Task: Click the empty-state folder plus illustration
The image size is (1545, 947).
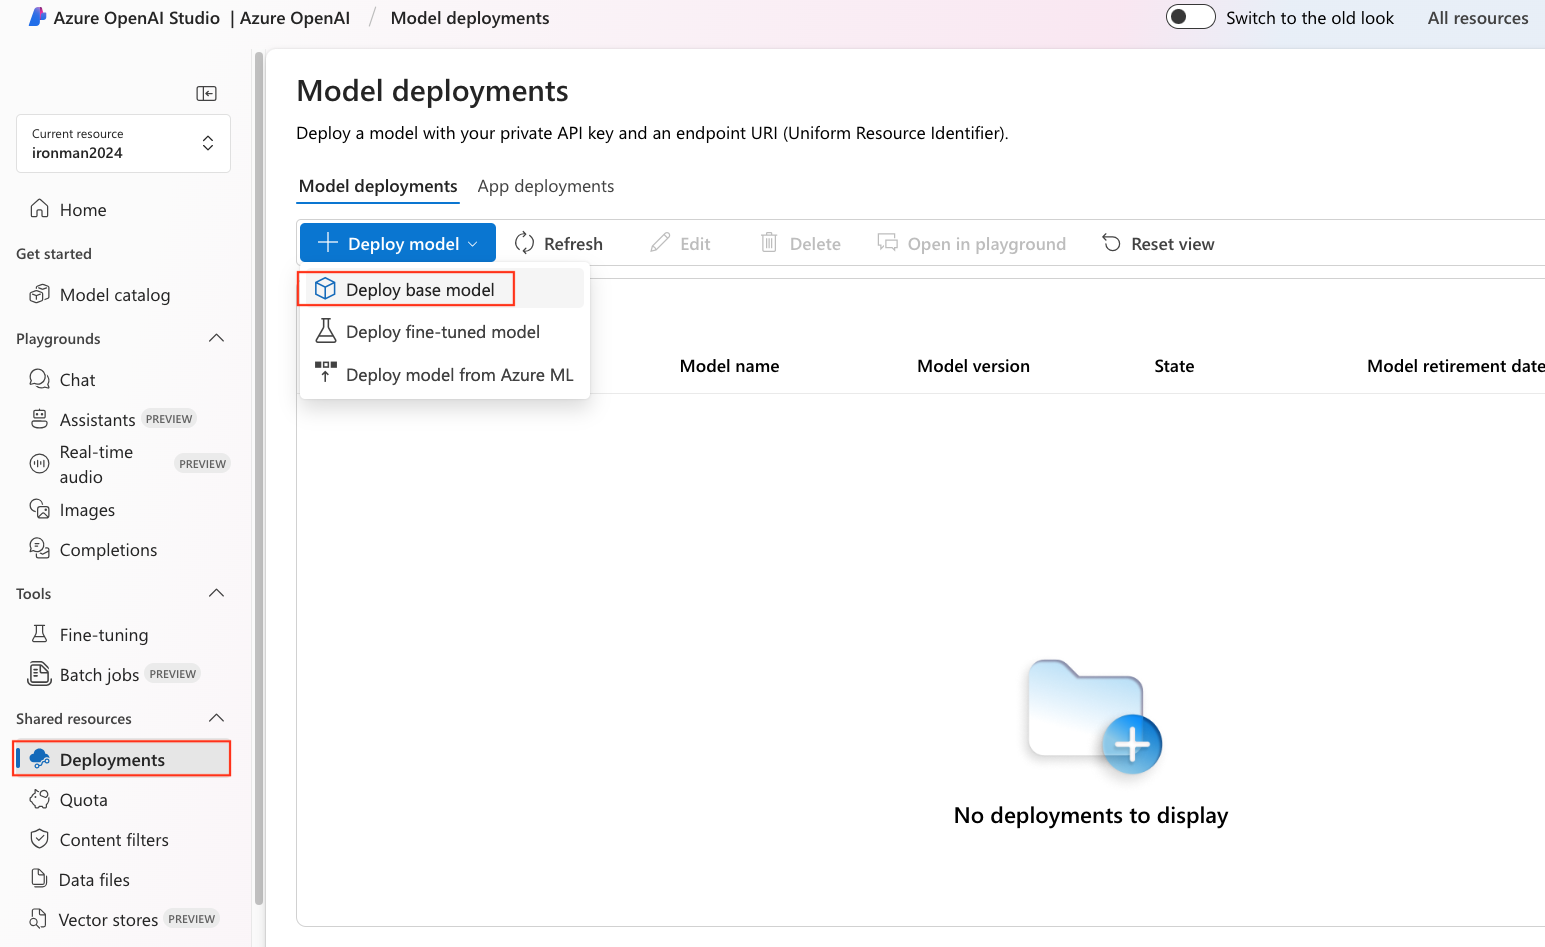Action: pos(1094,716)
